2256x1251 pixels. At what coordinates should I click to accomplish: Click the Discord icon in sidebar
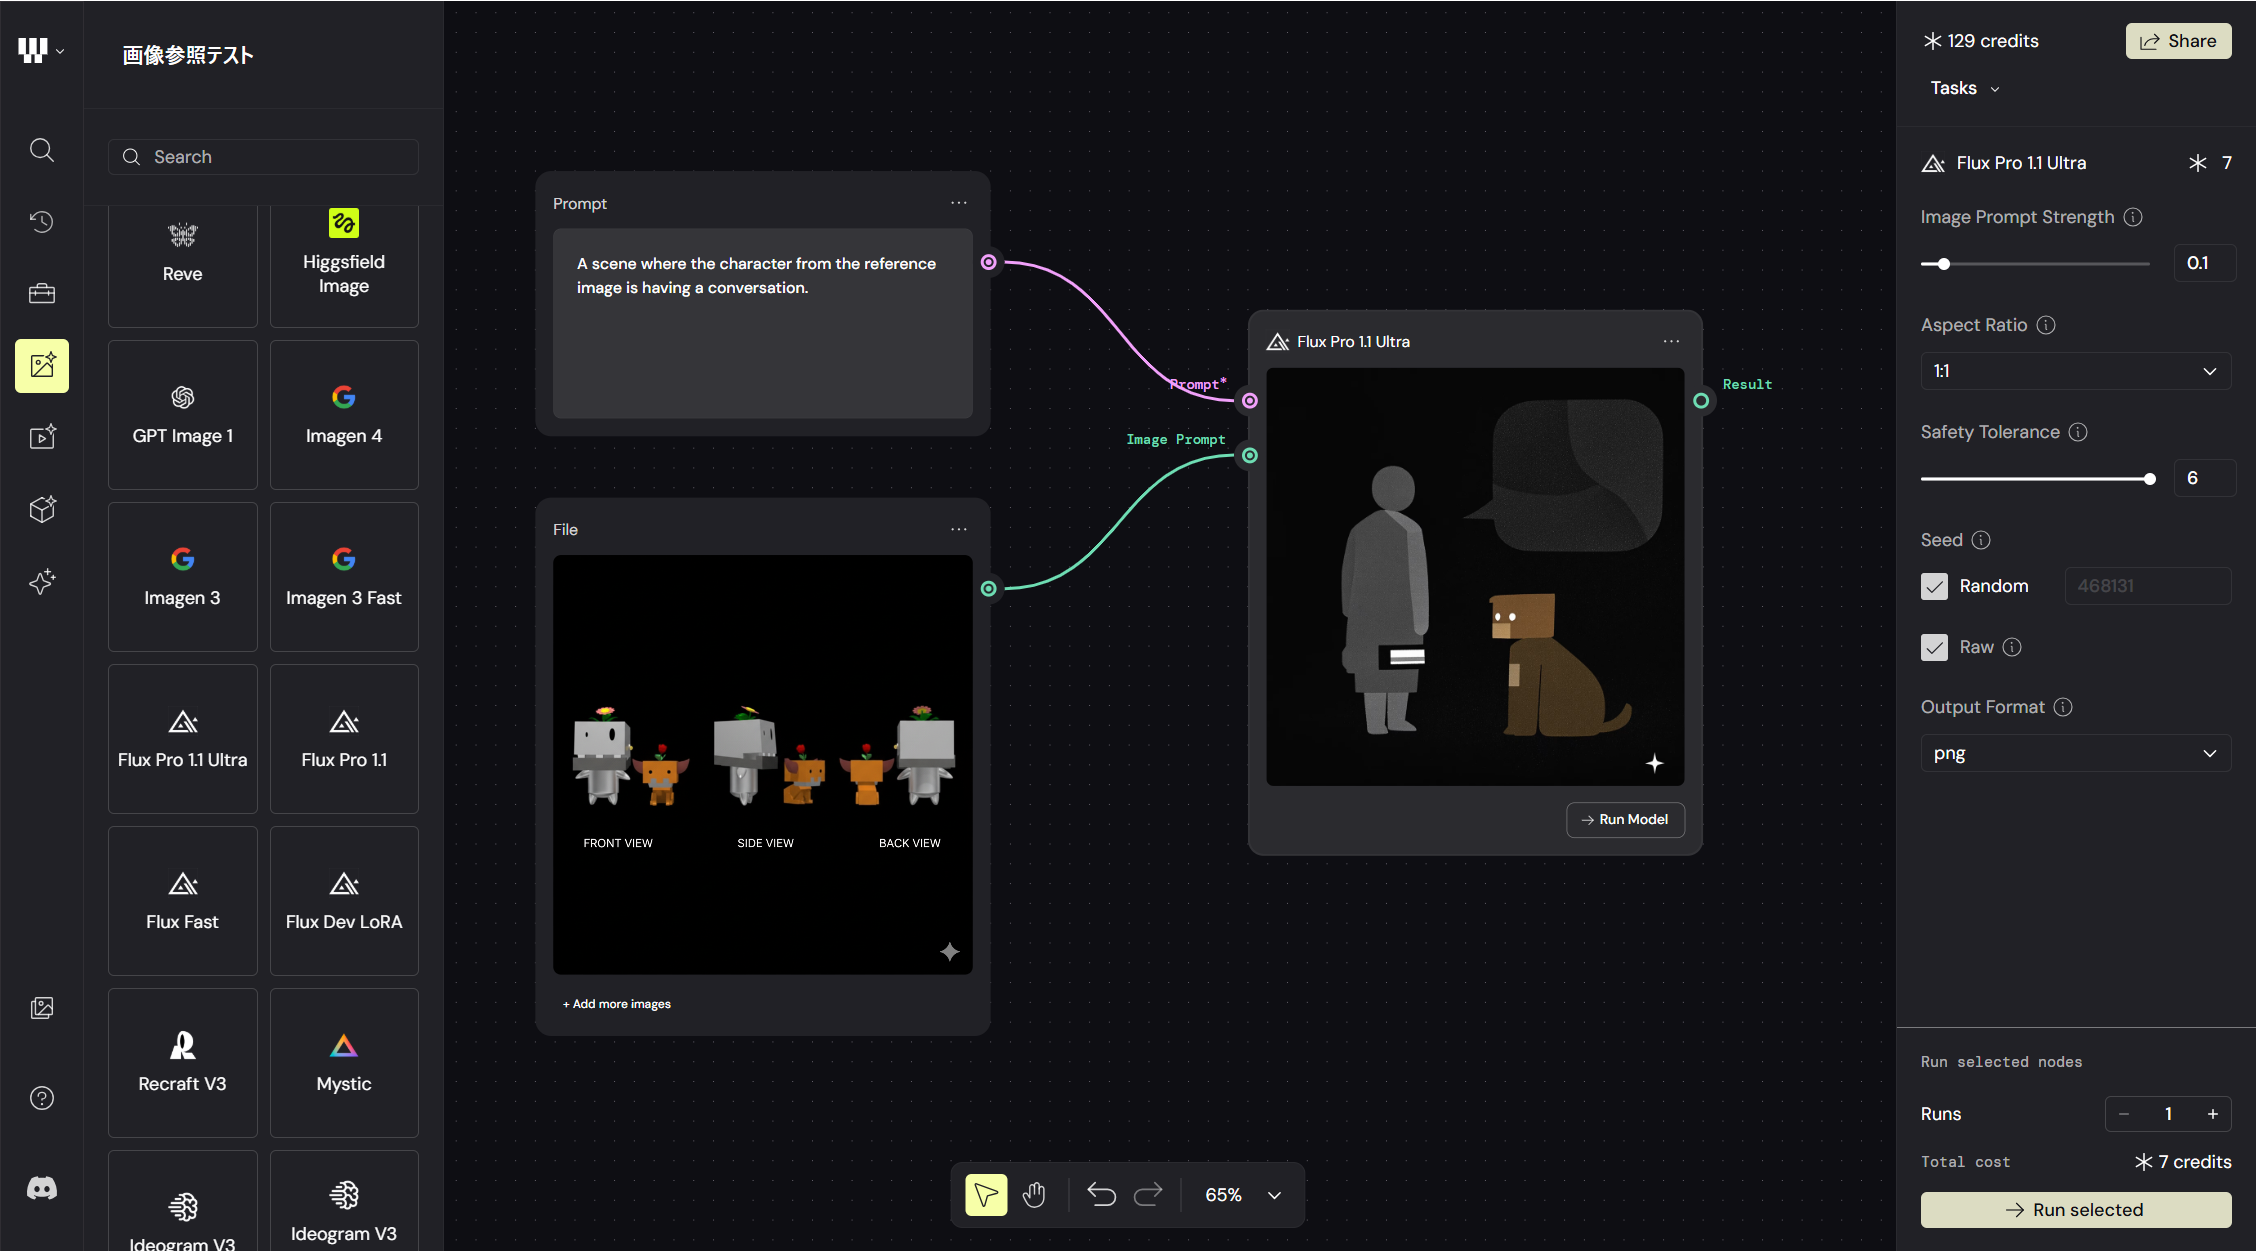(x=42, y=1188)
